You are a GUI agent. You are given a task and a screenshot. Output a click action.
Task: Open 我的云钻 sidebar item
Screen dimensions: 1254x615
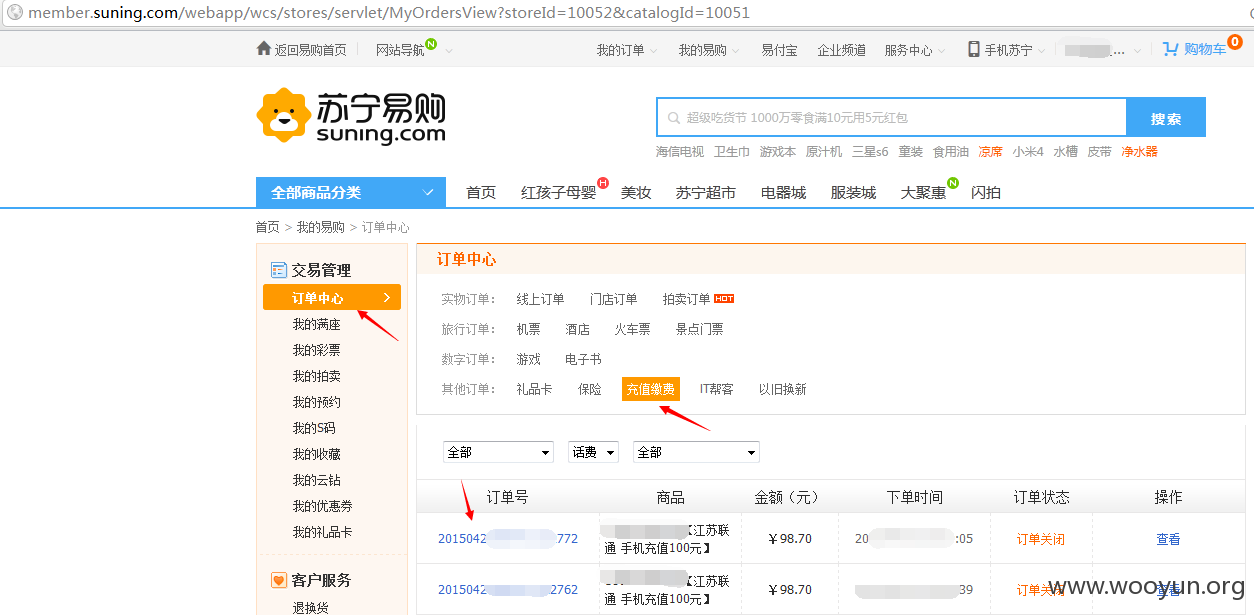point(317,480)
